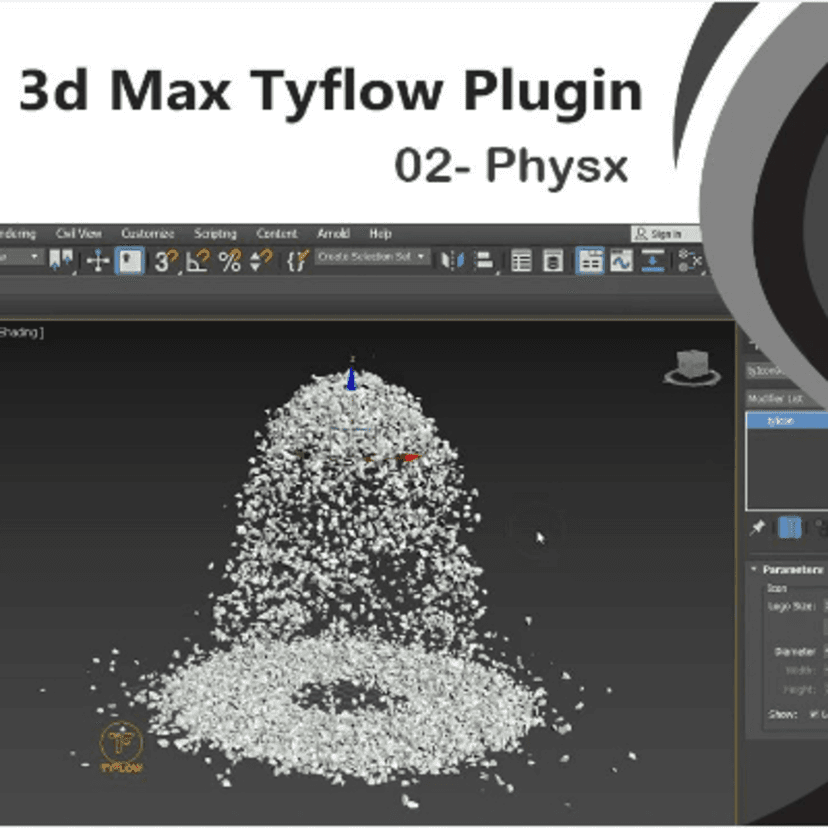Image resolution: width=828 pixels, height=828 pixels.
Task: Click the blue Z axis gizmo arrow
Action: [x=351, y=377]
